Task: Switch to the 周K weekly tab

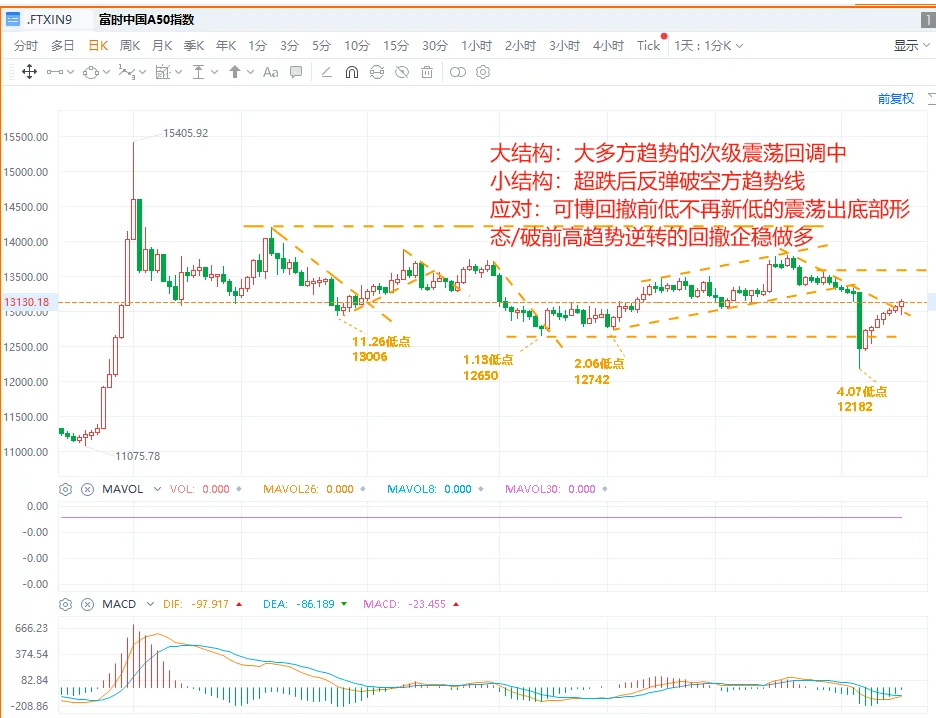Action: pos(130,46)
